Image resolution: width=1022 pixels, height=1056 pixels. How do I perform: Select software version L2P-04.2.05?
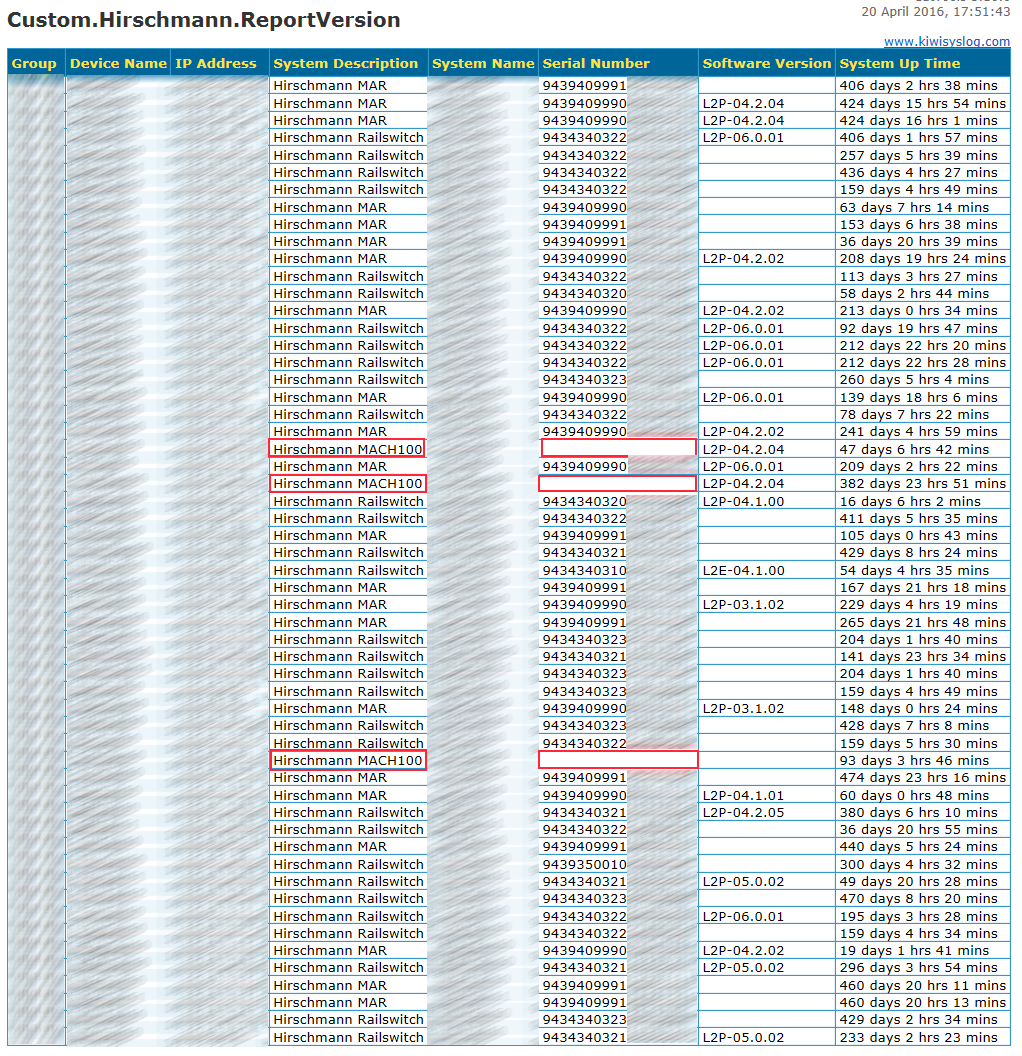743,812
